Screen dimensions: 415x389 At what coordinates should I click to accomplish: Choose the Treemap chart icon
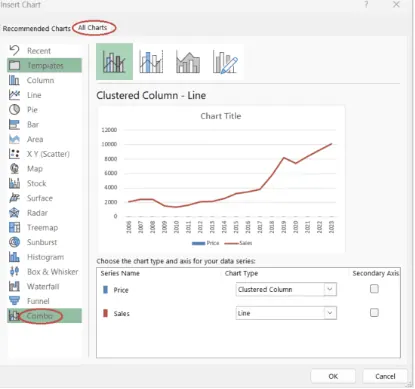(x=14, y=227)
